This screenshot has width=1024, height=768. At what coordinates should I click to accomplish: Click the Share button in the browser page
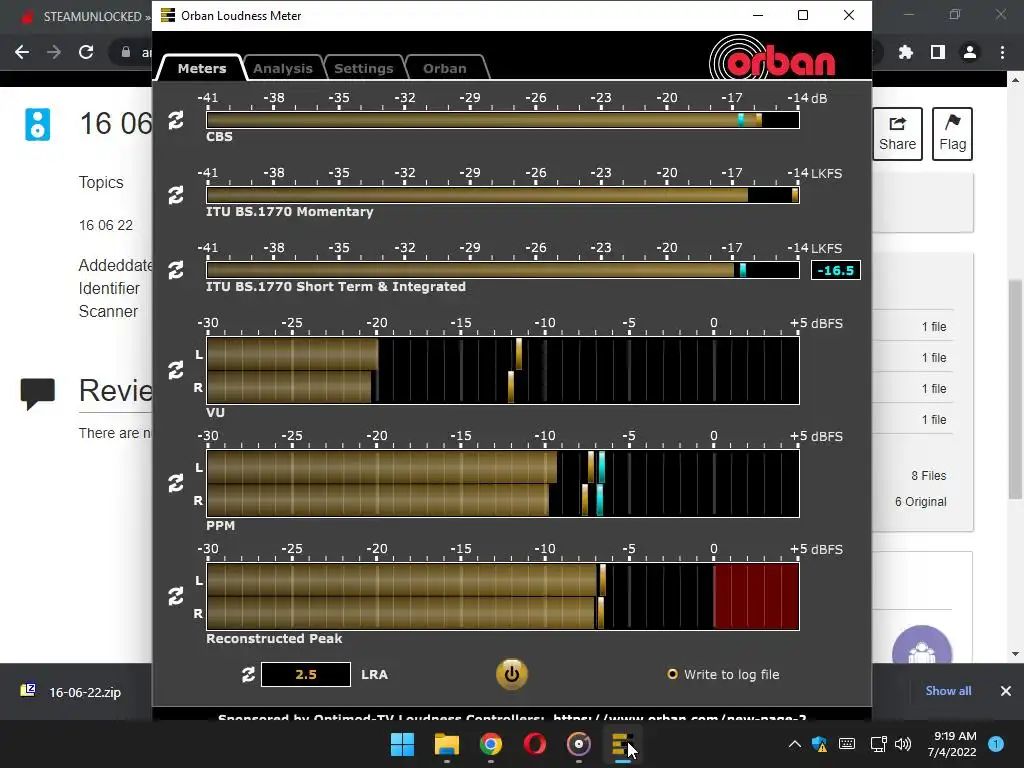click(x=897, y=134)
